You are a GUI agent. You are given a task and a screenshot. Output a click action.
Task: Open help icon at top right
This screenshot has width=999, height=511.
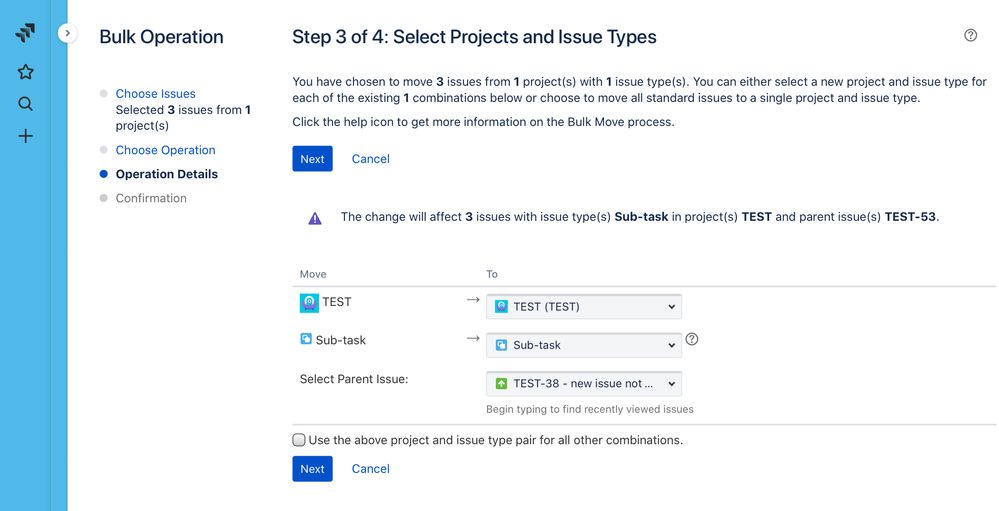(970, 36)
